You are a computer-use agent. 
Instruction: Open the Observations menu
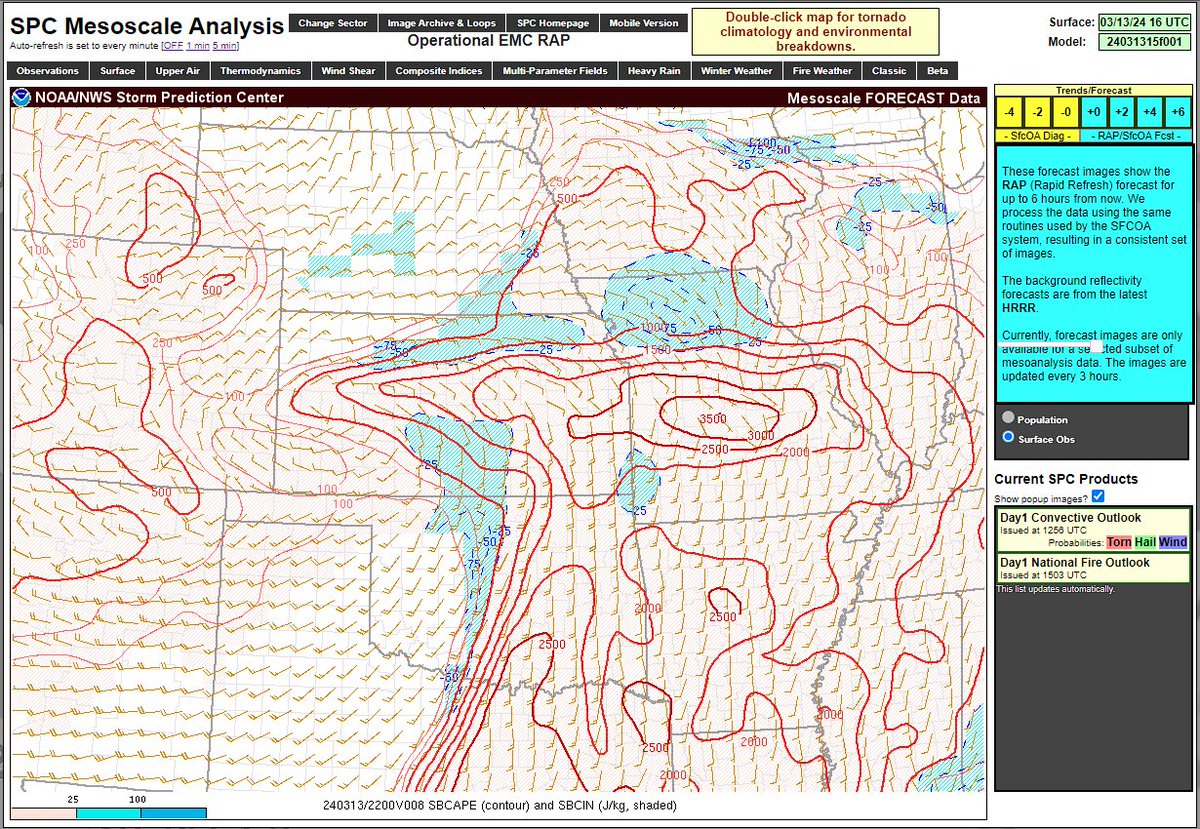pyautogui.click(x=47, y=71)
